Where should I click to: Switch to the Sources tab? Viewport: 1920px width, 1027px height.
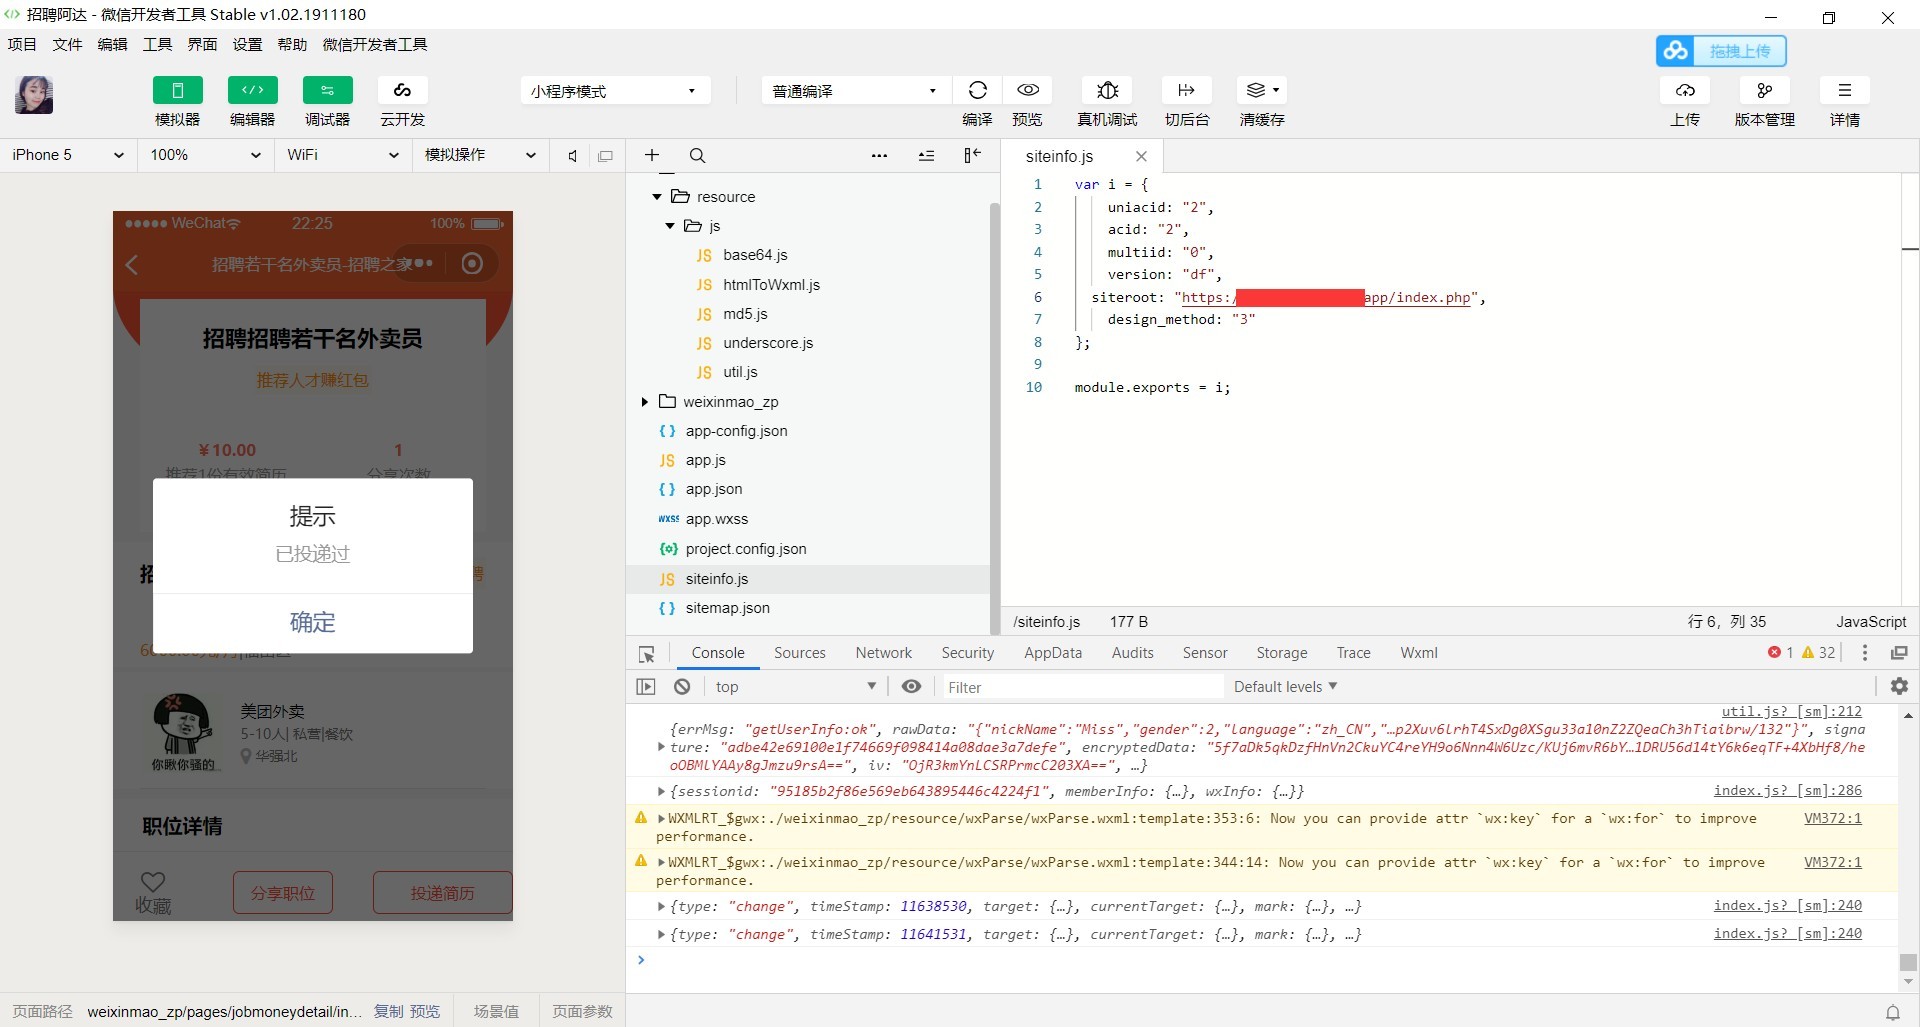click(800, 653)
